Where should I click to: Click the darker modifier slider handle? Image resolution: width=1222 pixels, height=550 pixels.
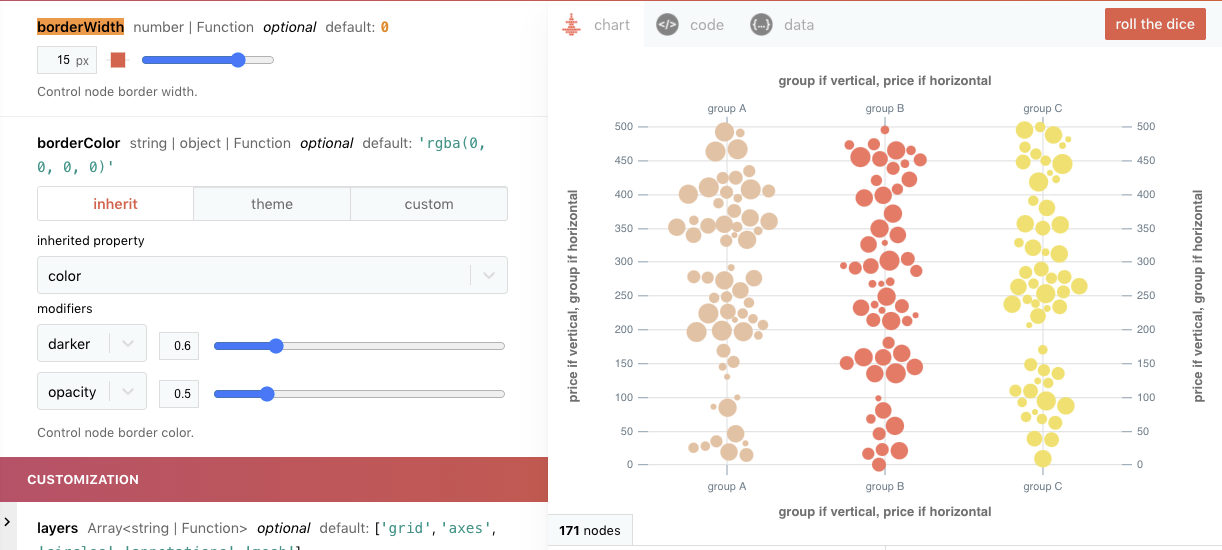(x=276, y=346)
